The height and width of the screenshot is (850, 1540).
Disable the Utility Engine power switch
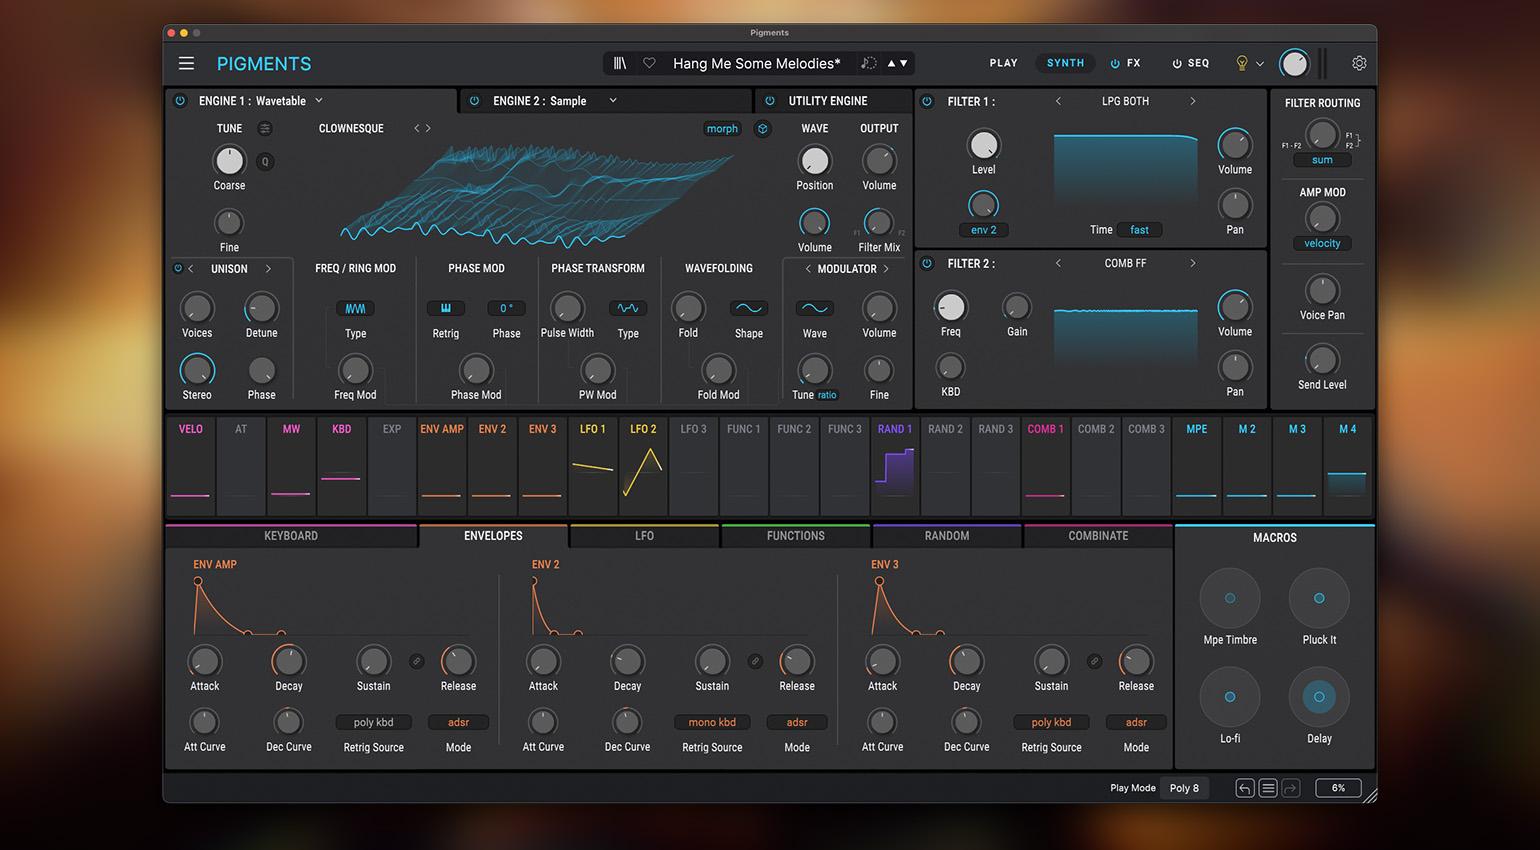[x=770, y=101]
